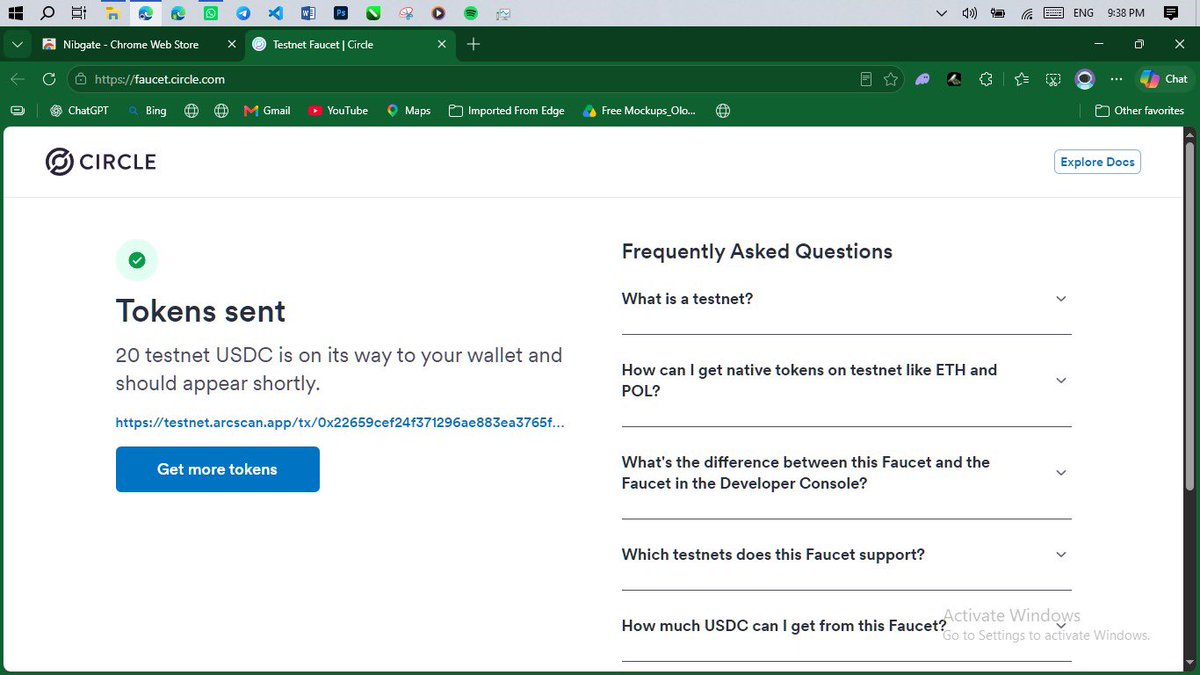Close the Testnet Faucet tab

pos(441,44)
